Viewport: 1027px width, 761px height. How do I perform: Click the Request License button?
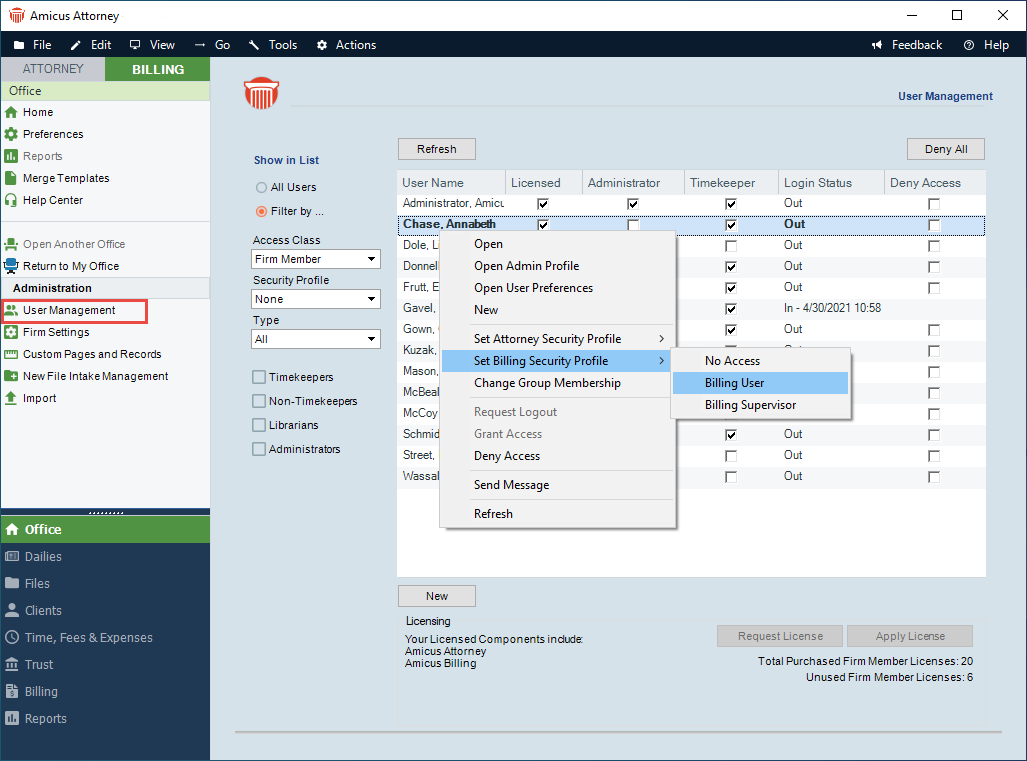point(780,636)
